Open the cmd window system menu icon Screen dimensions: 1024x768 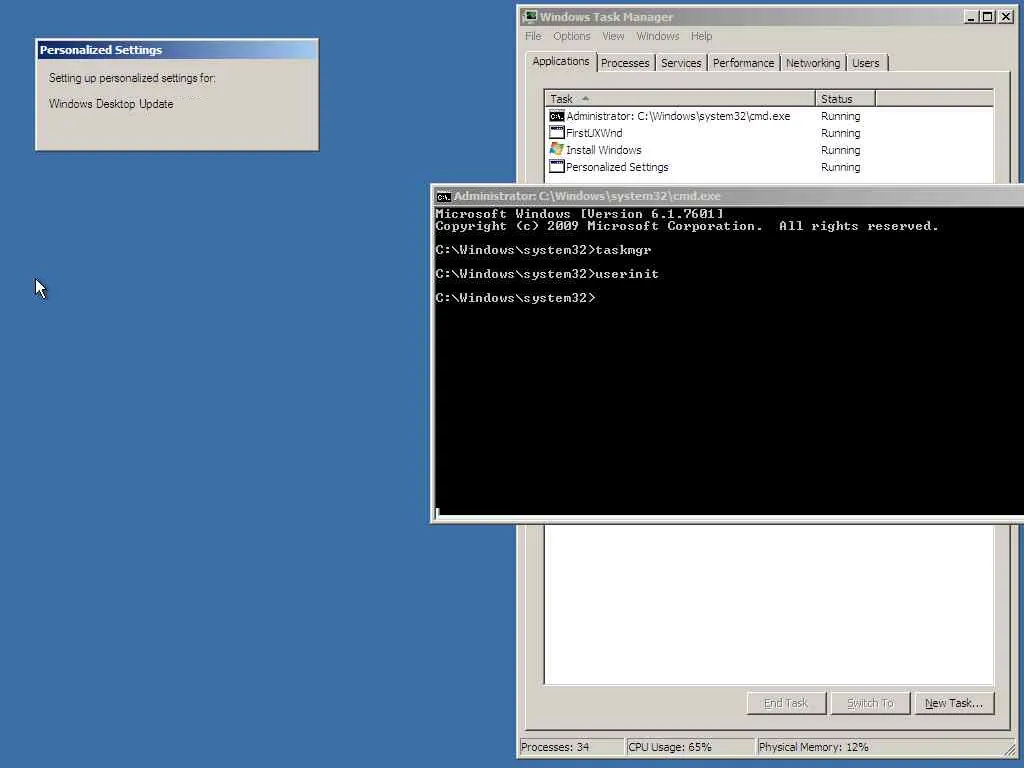pyautogui.click(x=443, y=197)
